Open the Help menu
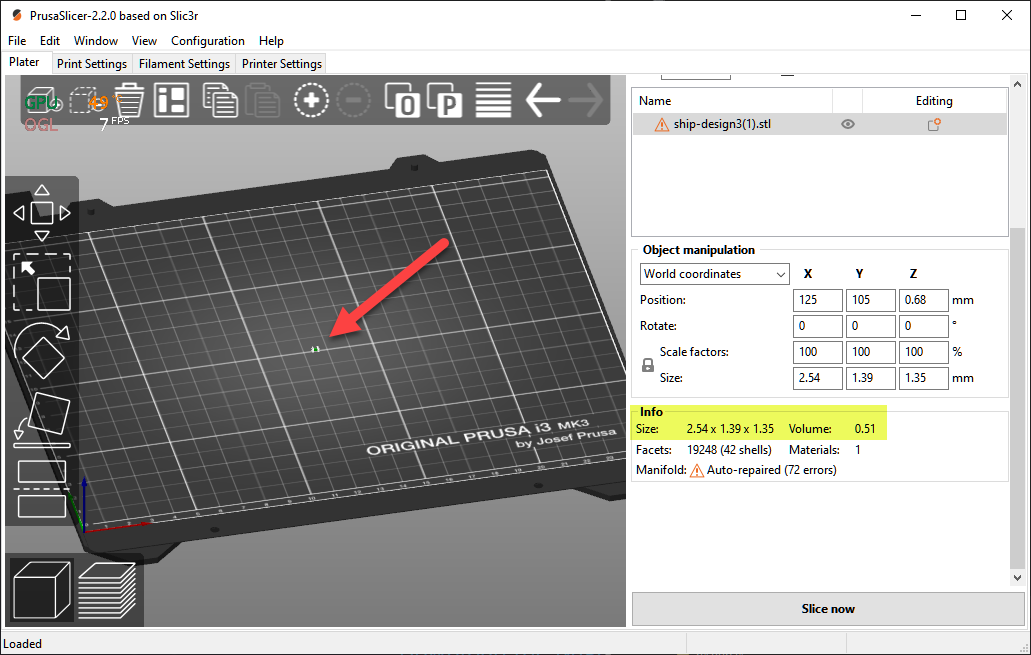1031x655 pixels. [271, 41]
